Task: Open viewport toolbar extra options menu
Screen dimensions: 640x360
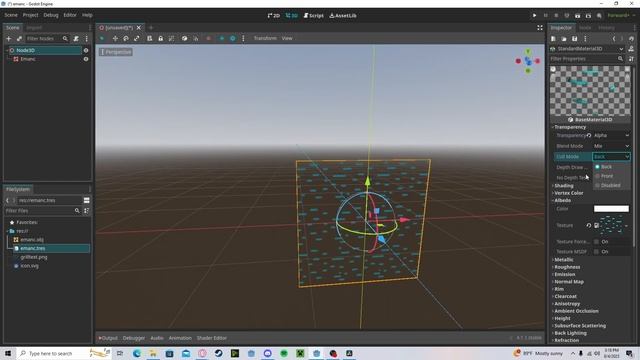Action: pos(243,38)
